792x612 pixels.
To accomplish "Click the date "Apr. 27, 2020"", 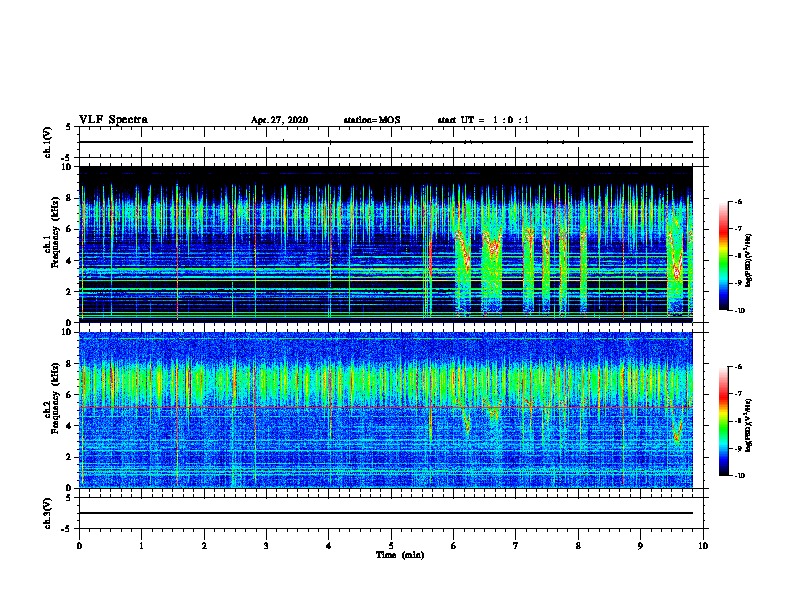I will point(279,120).
